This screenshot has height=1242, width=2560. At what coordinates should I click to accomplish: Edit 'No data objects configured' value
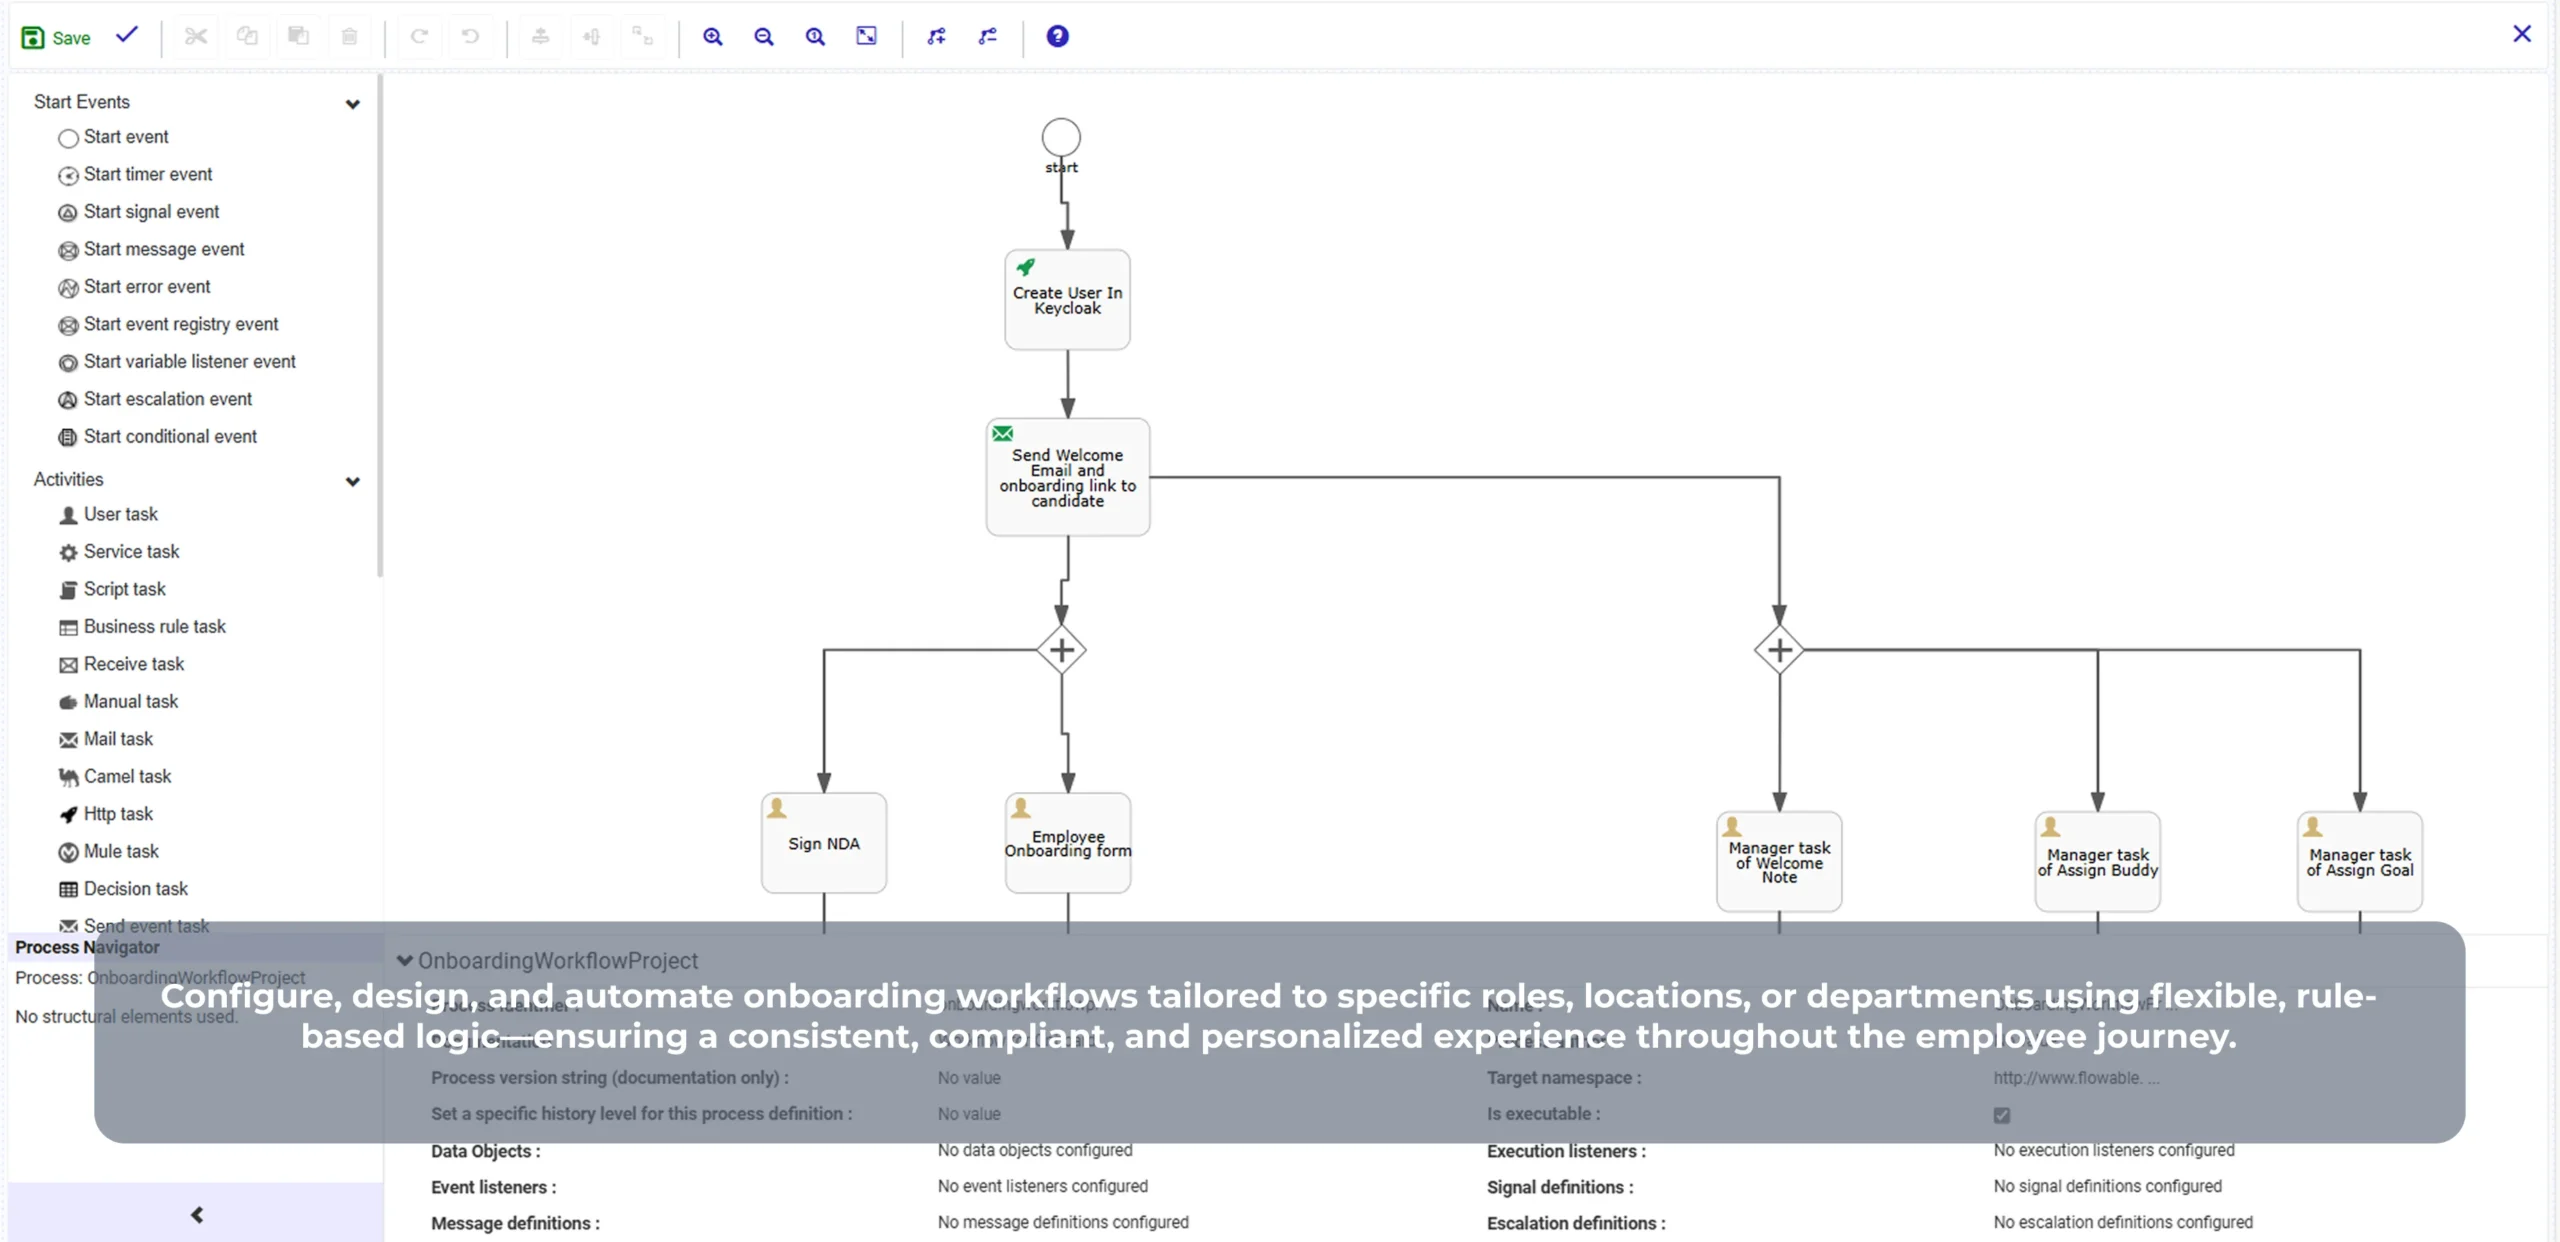pyautogui.click(x=1035, y=1150)
